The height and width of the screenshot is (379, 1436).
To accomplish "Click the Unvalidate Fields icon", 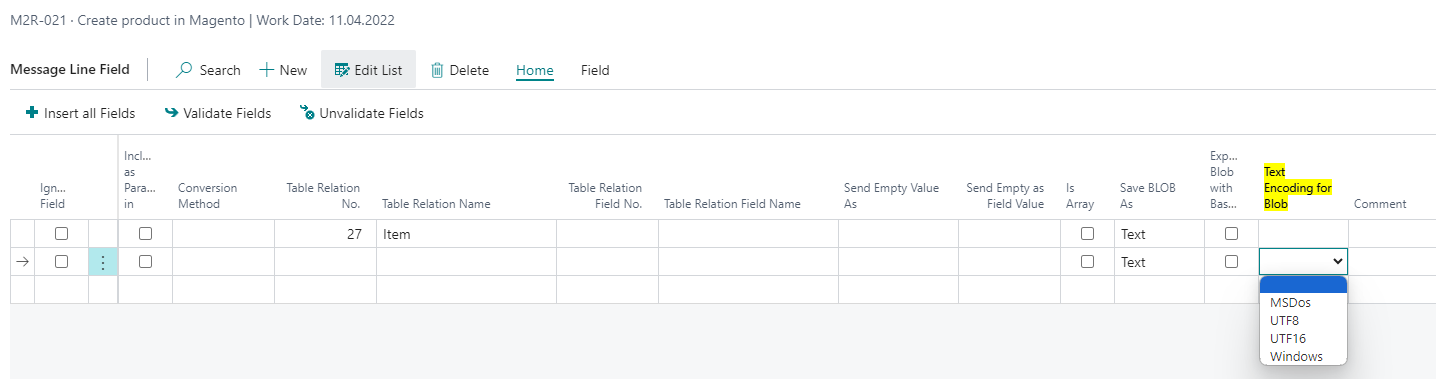I will 307,113.
